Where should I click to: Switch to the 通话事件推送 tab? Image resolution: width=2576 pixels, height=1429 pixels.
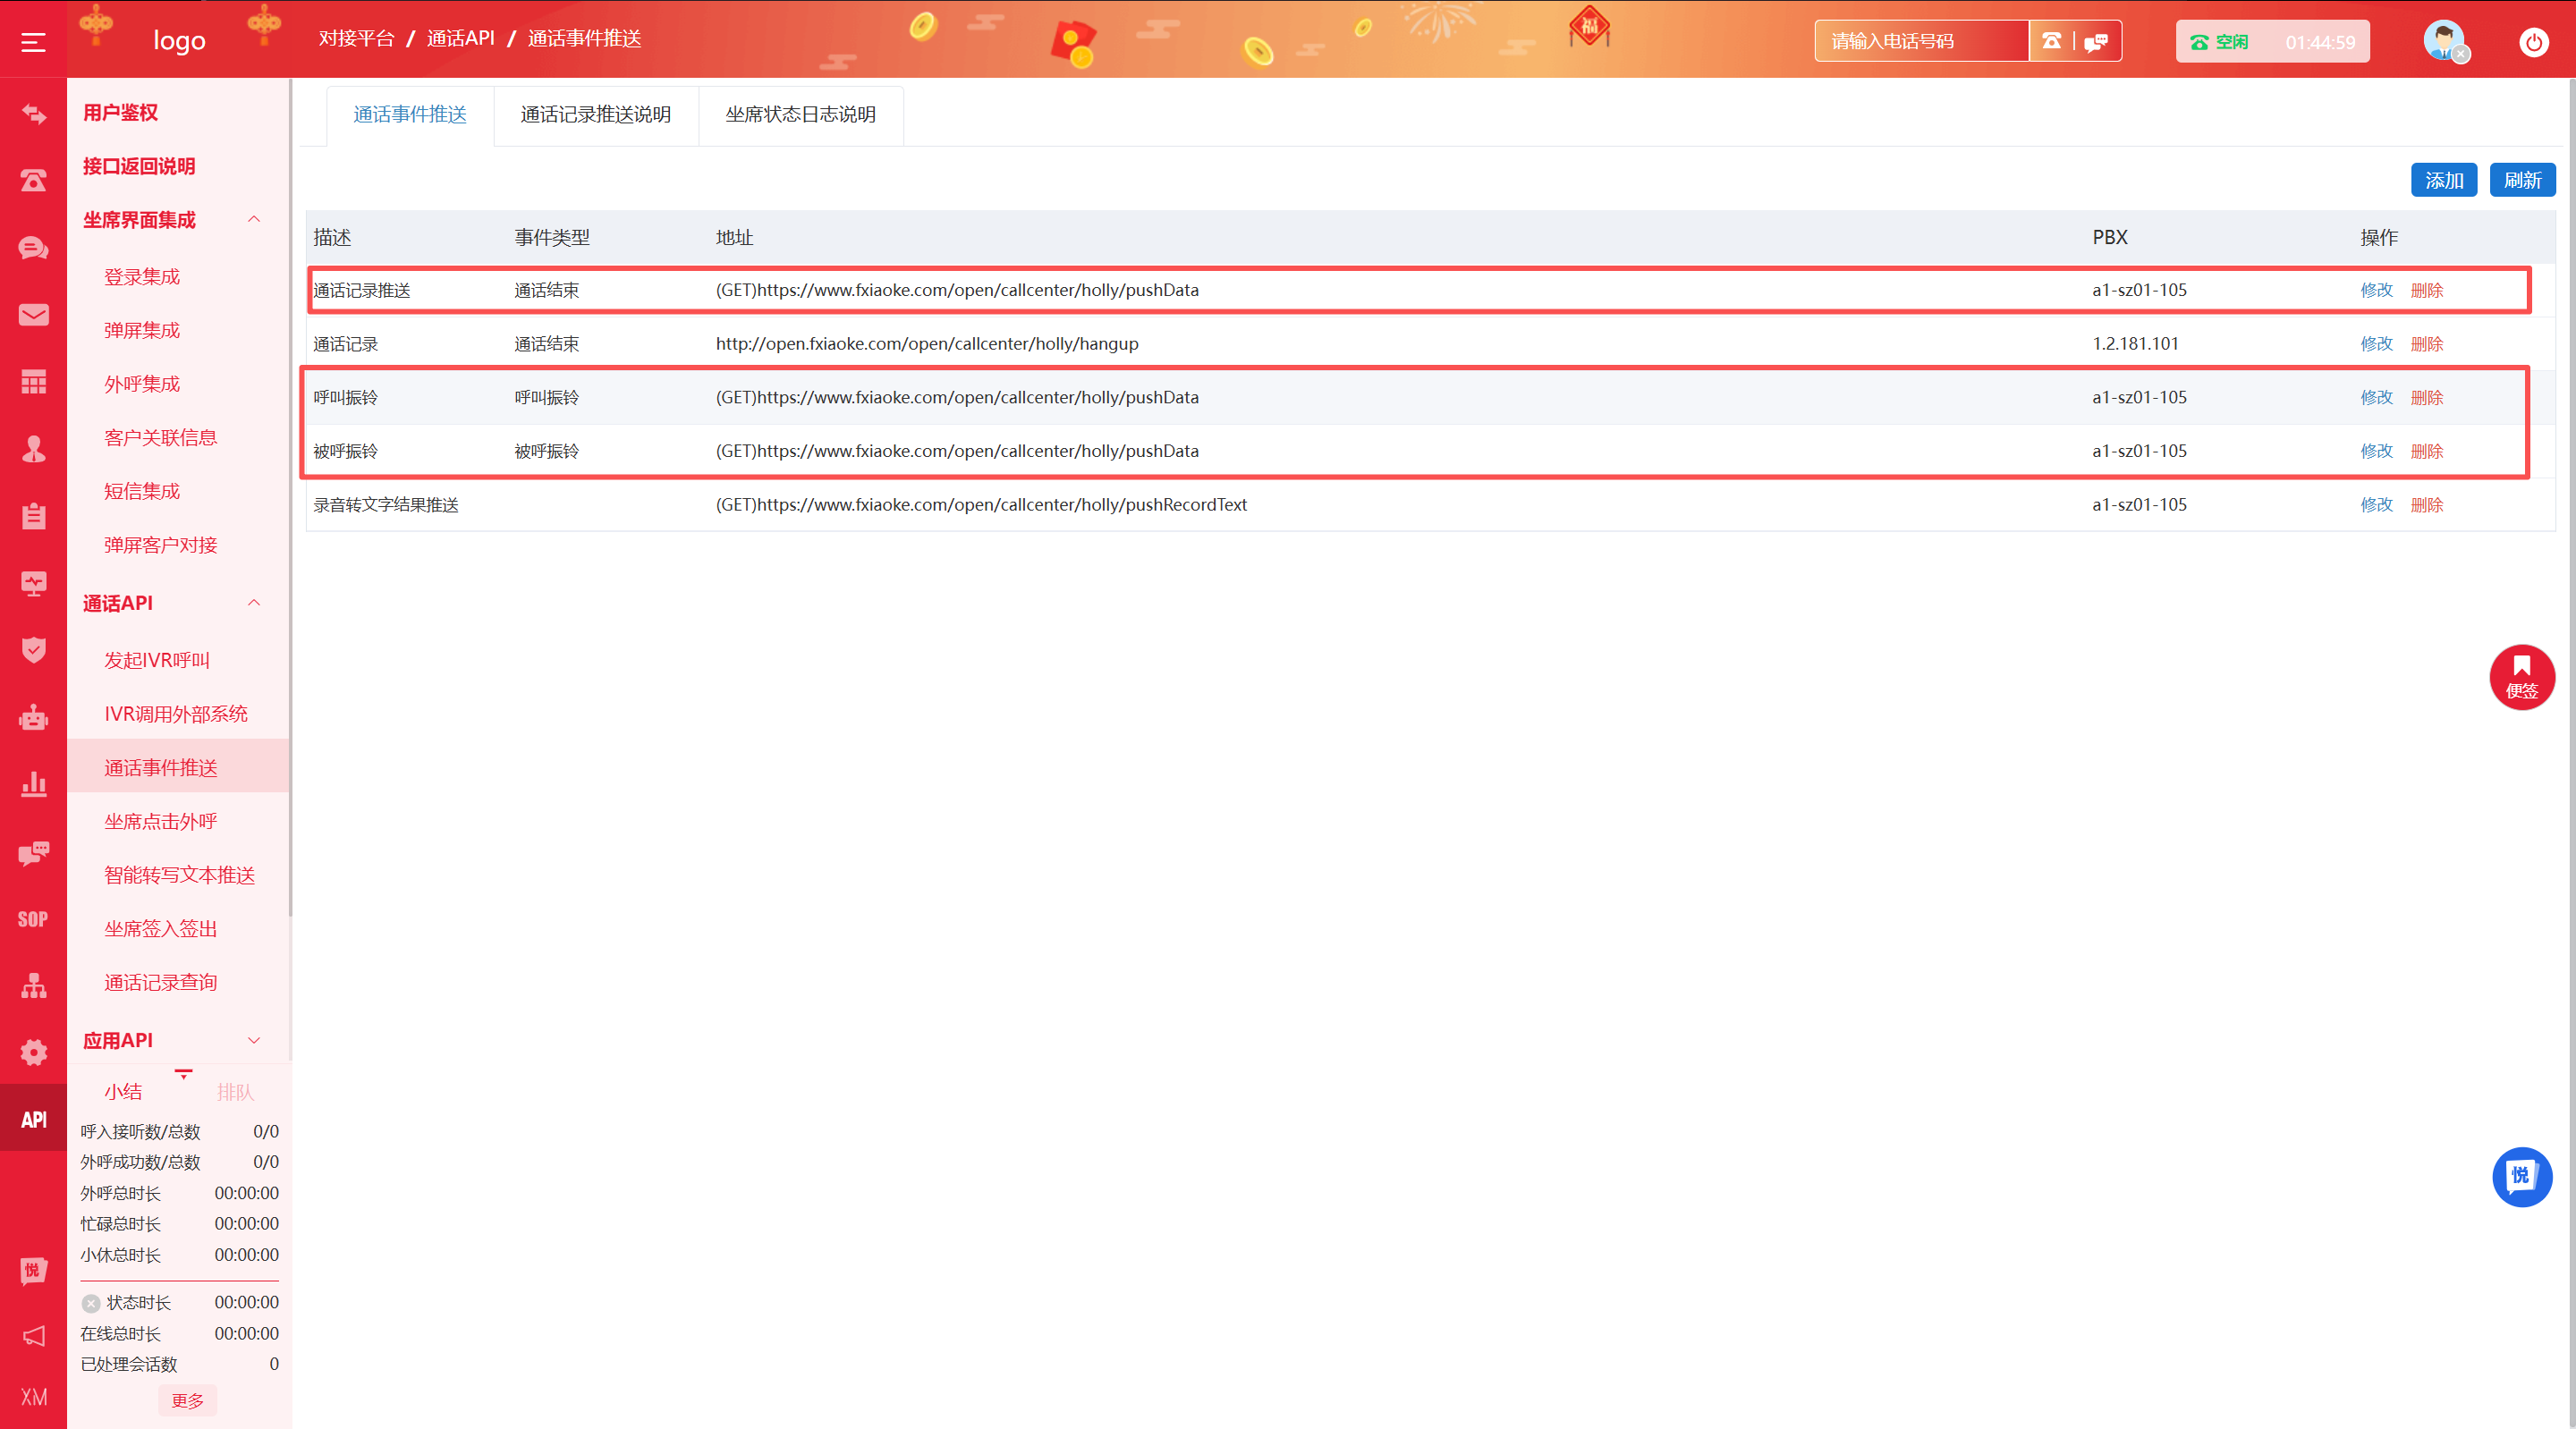pyautogui.click(x=410, y=115)
